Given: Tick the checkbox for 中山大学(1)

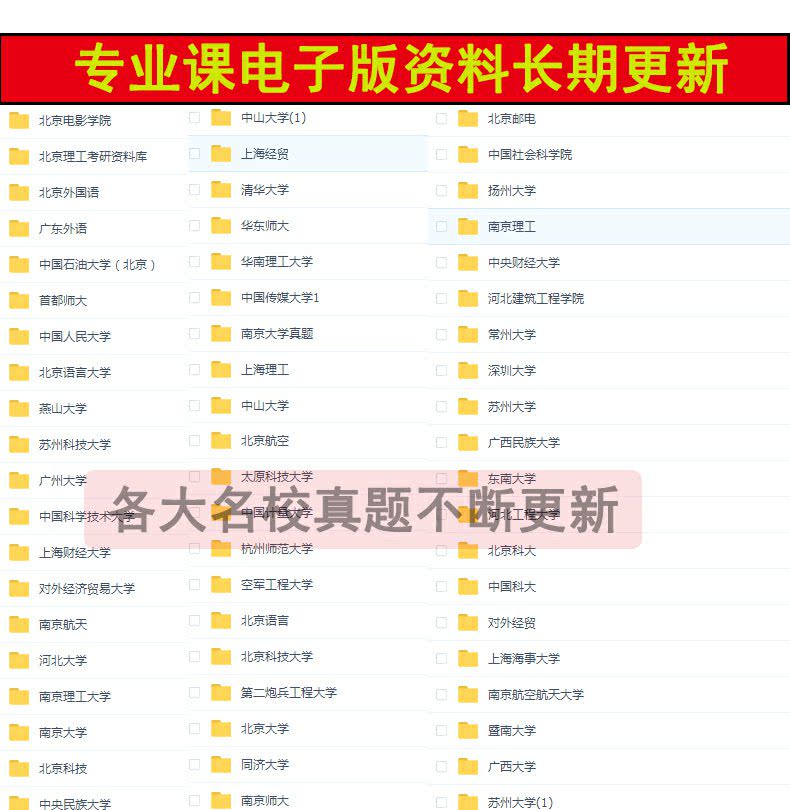Looking at the screenshot, I should [194, 118].
